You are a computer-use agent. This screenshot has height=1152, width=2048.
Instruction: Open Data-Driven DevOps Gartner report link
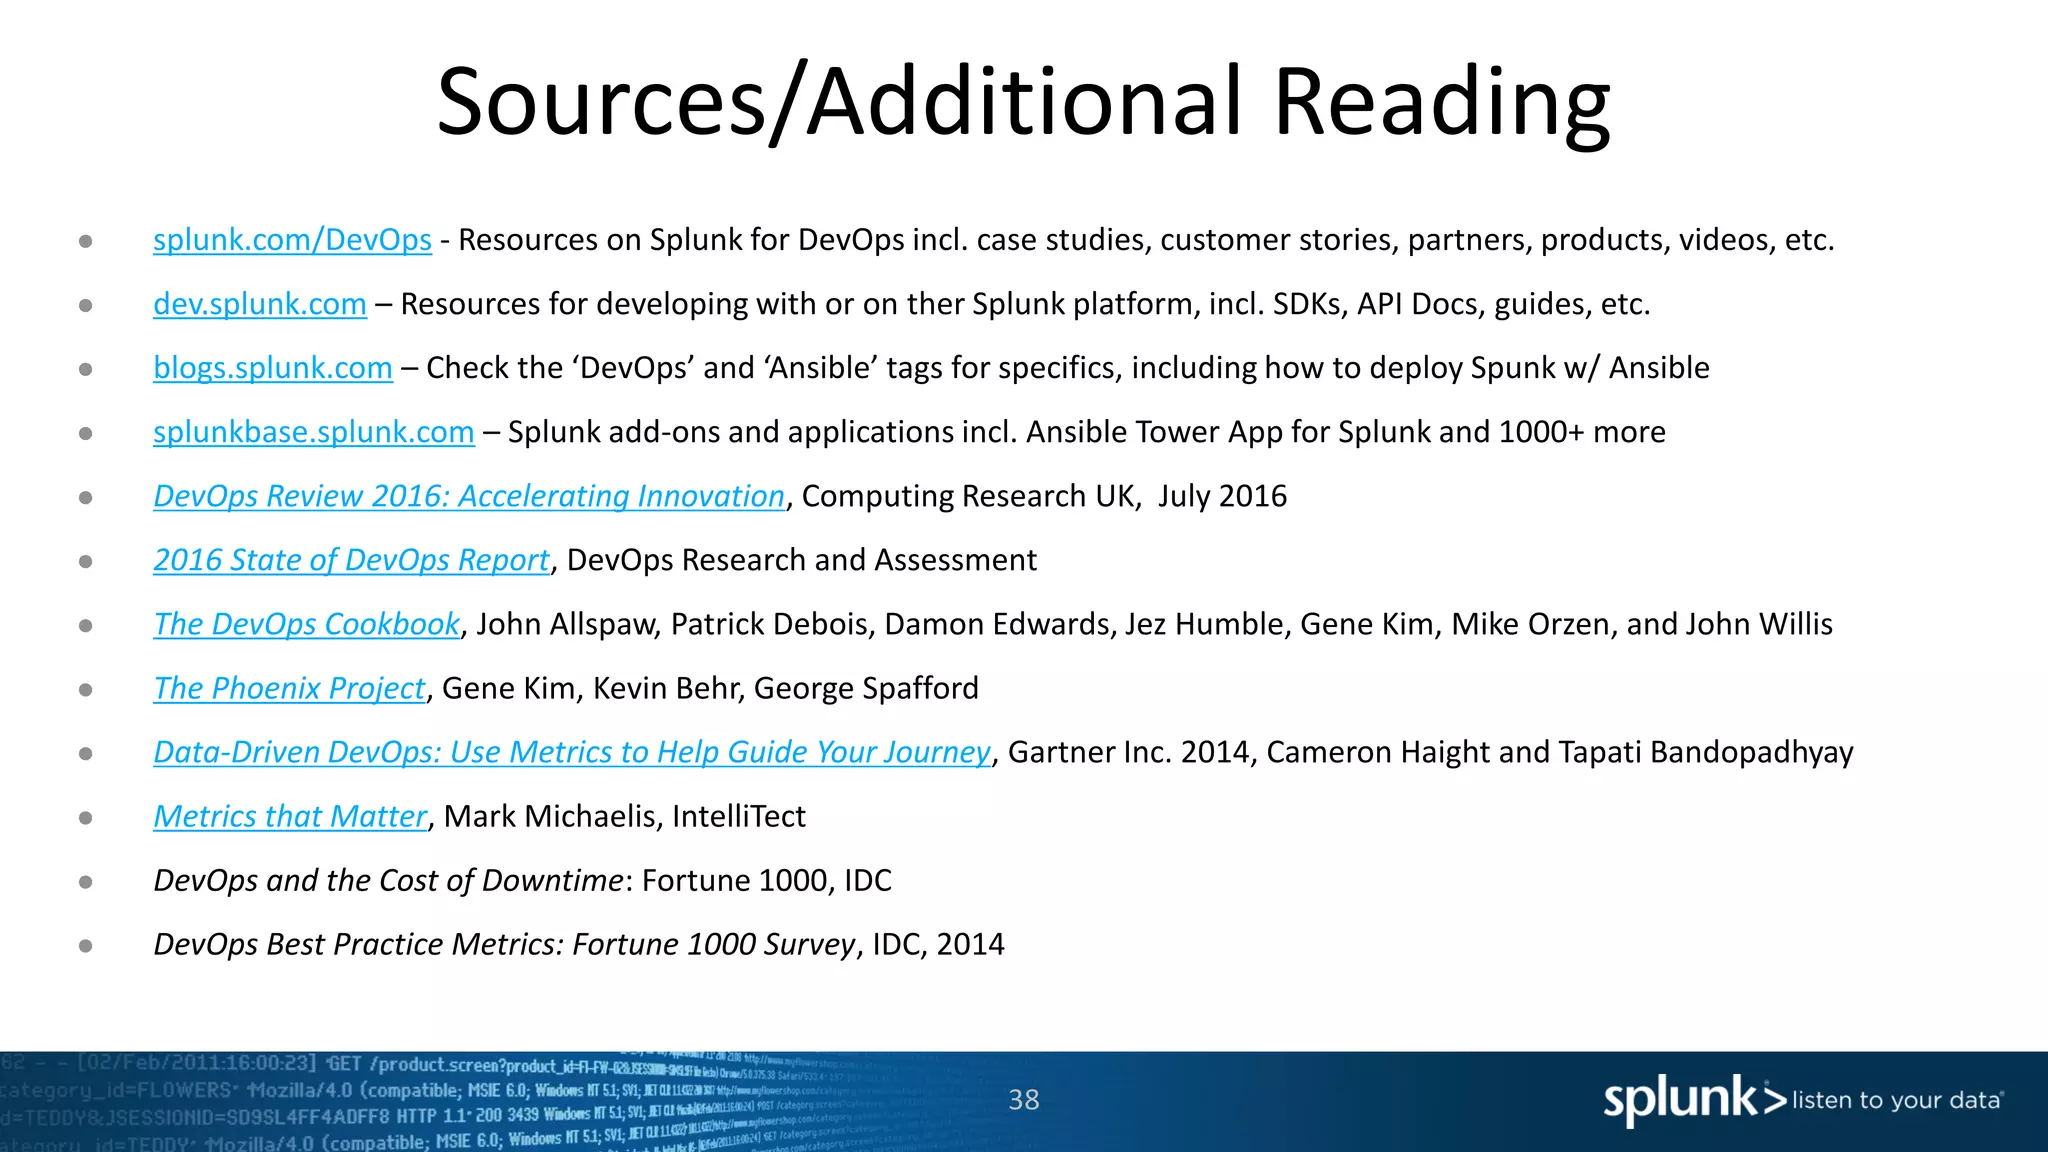tap(572, 752)
